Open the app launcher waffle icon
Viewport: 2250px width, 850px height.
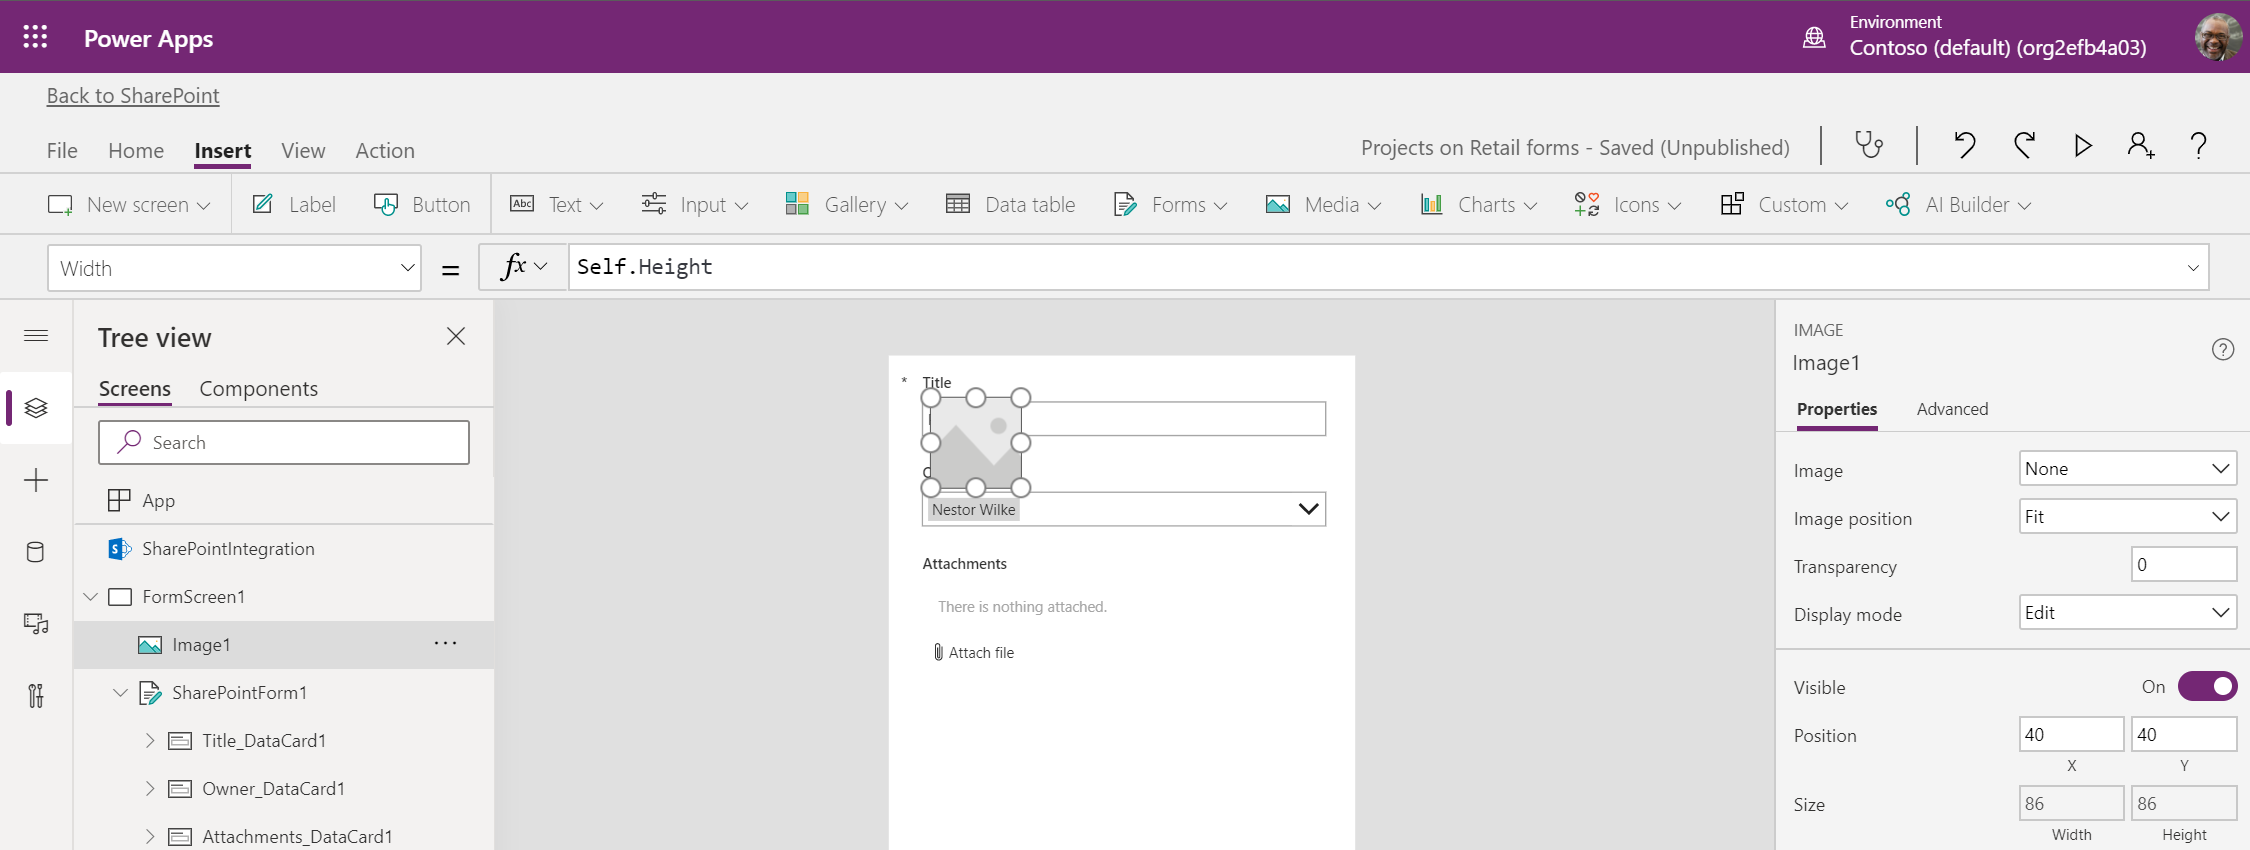35,37
